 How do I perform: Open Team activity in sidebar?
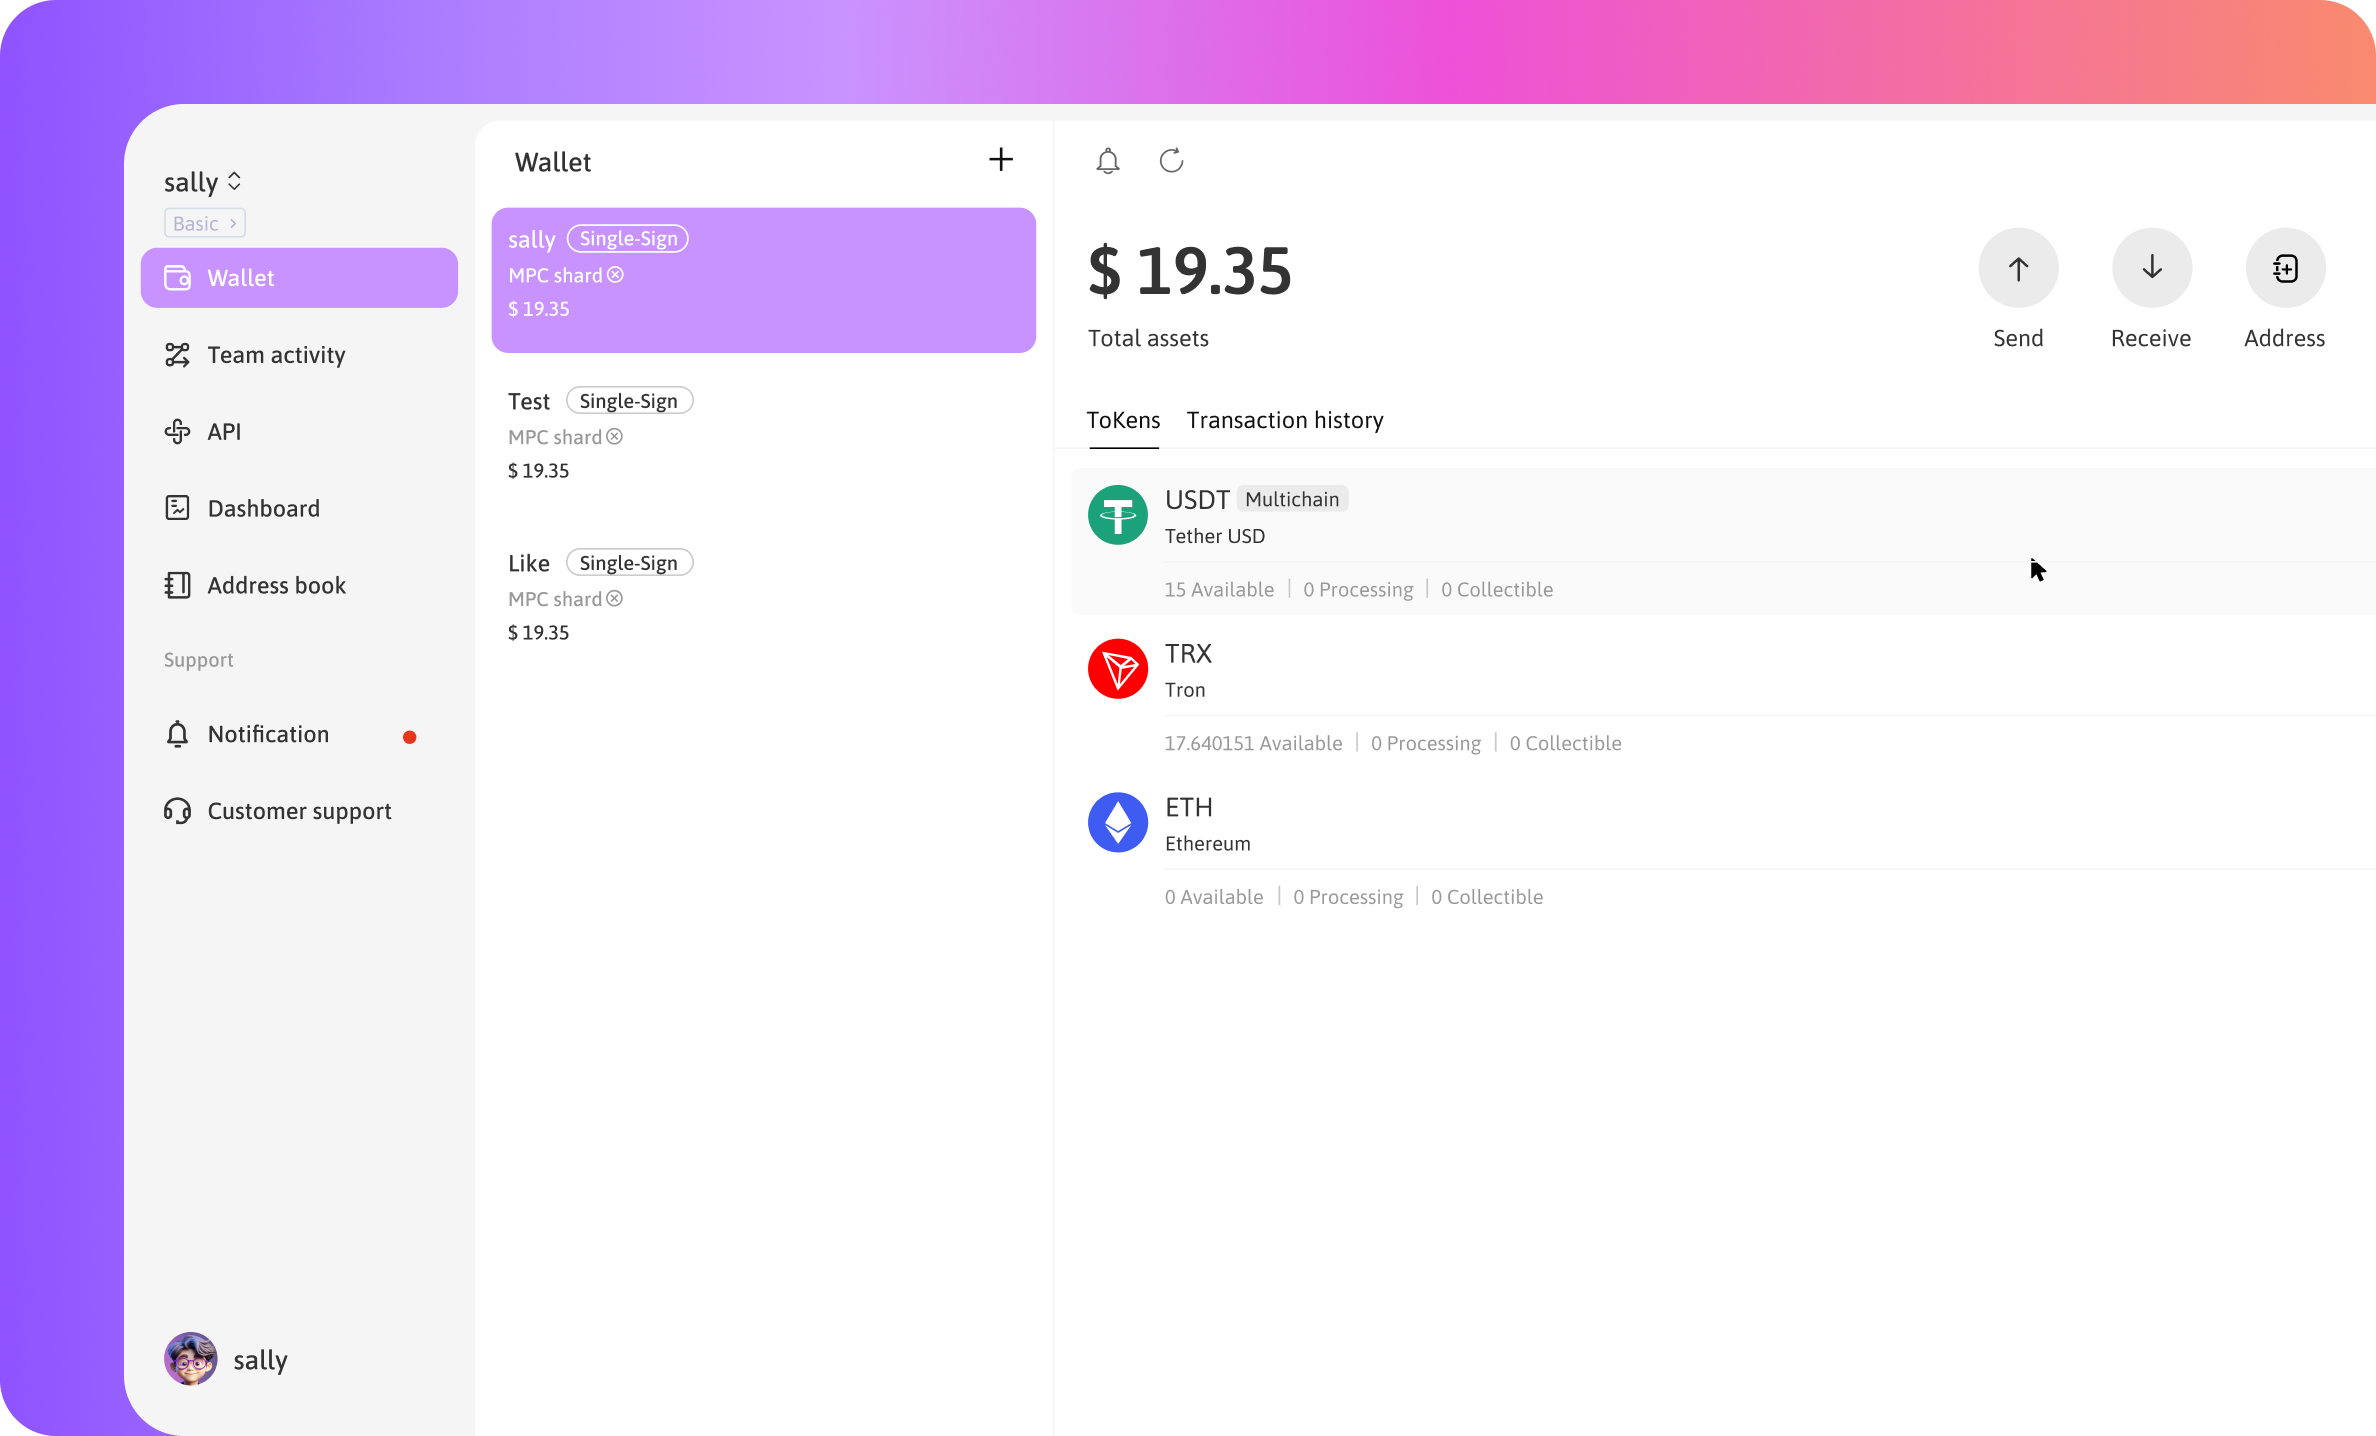(275, 355)
